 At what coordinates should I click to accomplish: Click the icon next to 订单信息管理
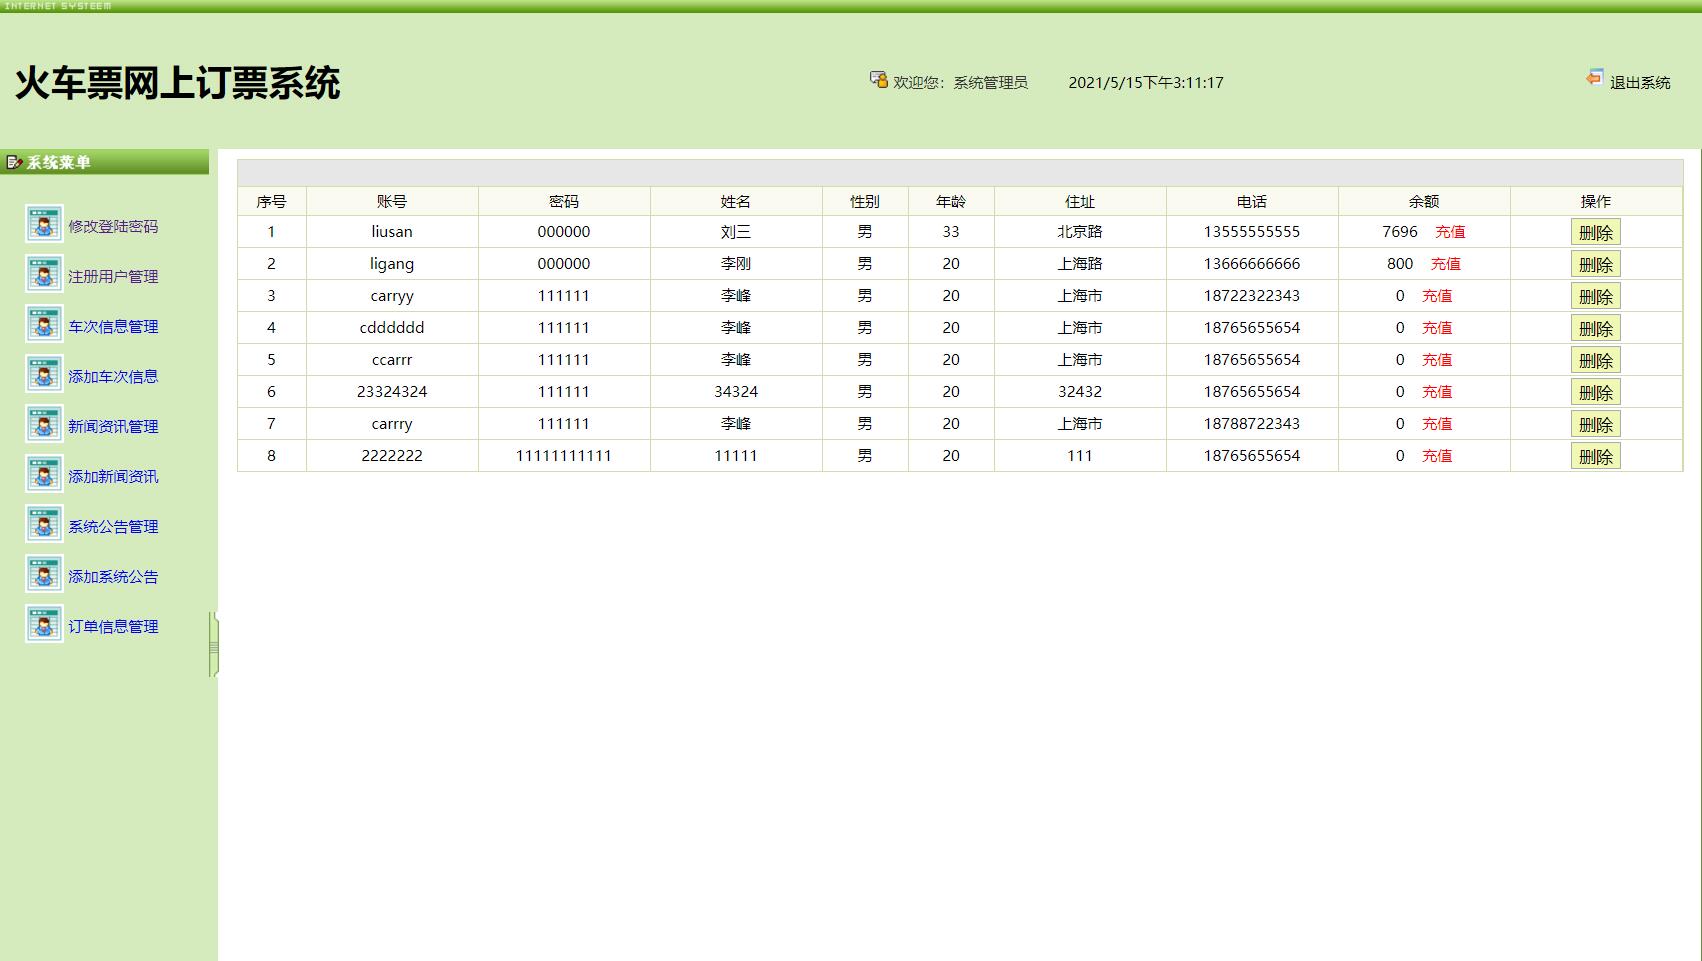tap(44, 624)
